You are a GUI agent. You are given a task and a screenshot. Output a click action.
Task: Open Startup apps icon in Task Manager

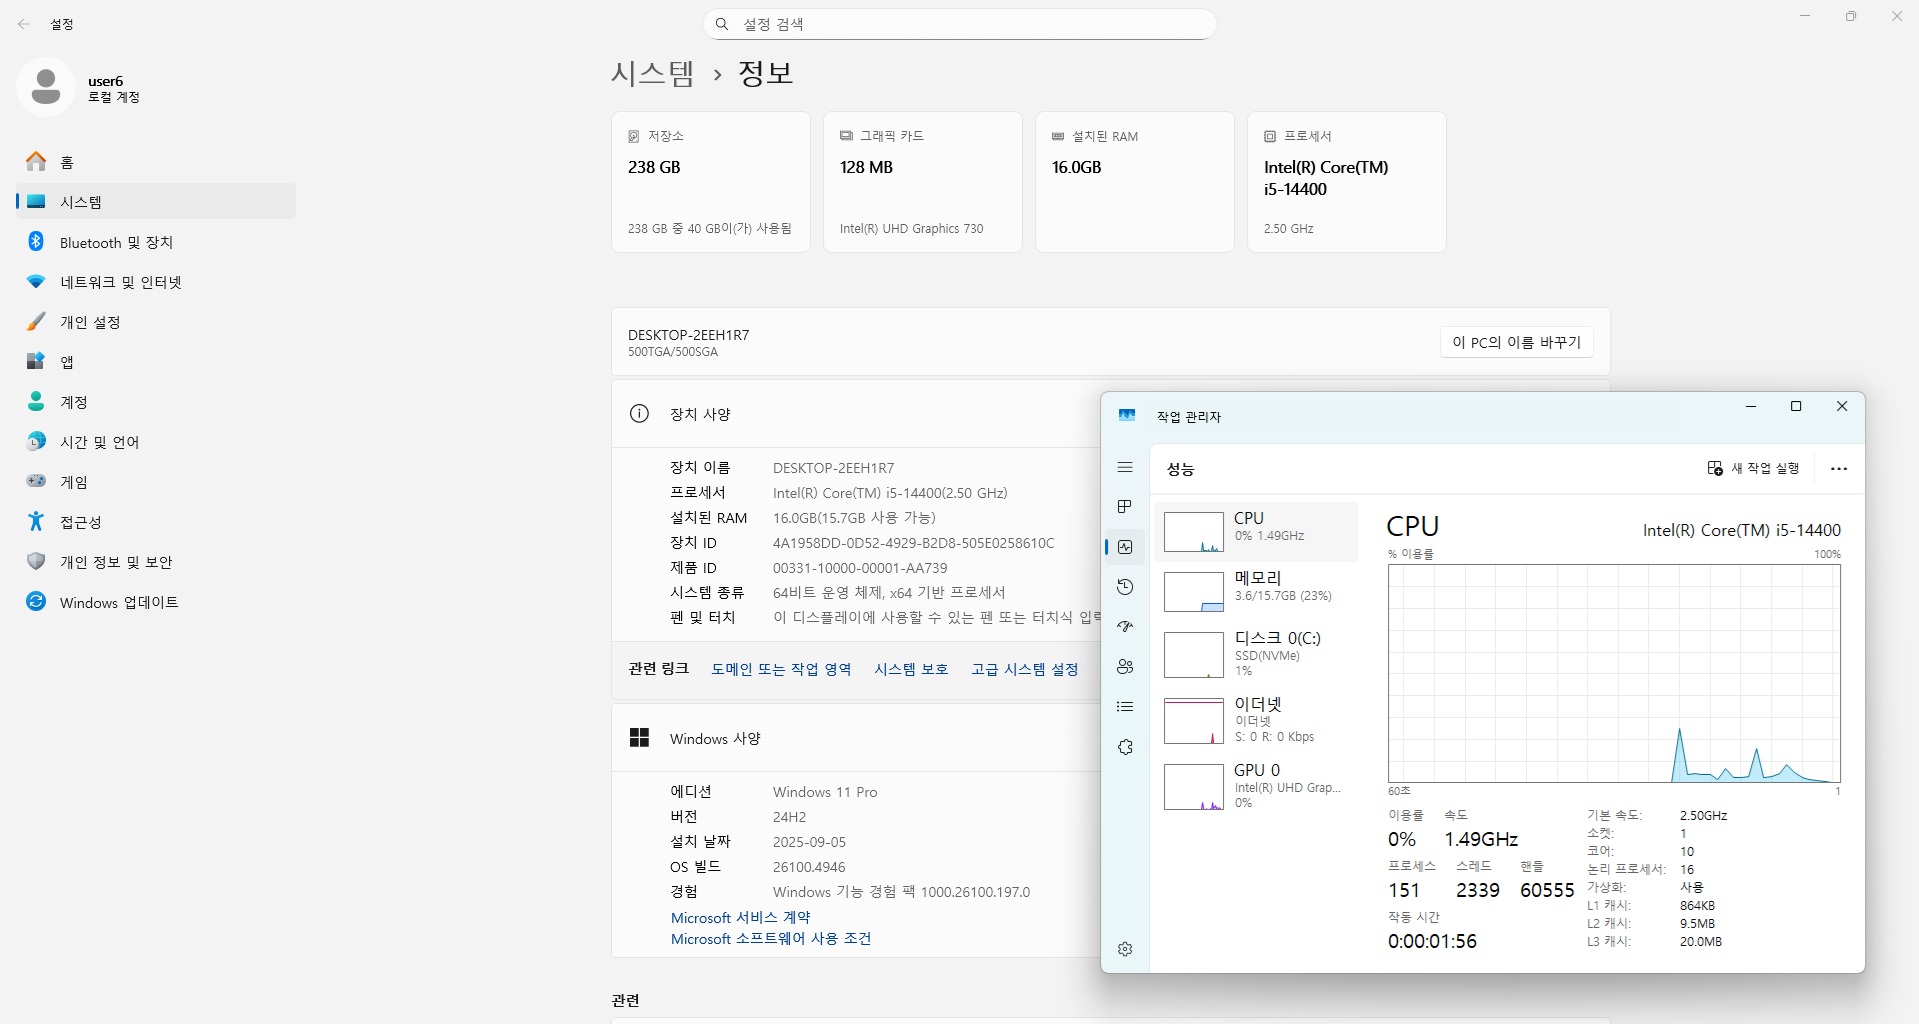click(1125, 627)
